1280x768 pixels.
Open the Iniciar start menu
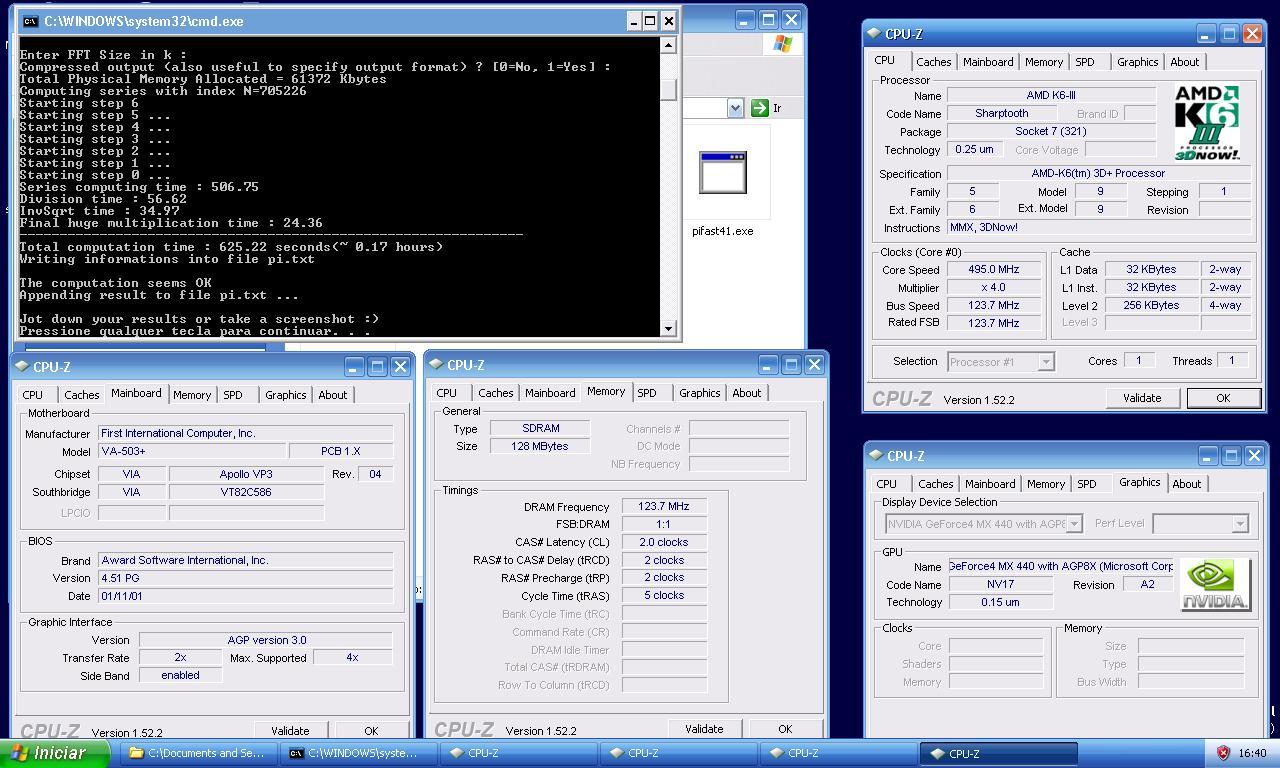[55, 753]
